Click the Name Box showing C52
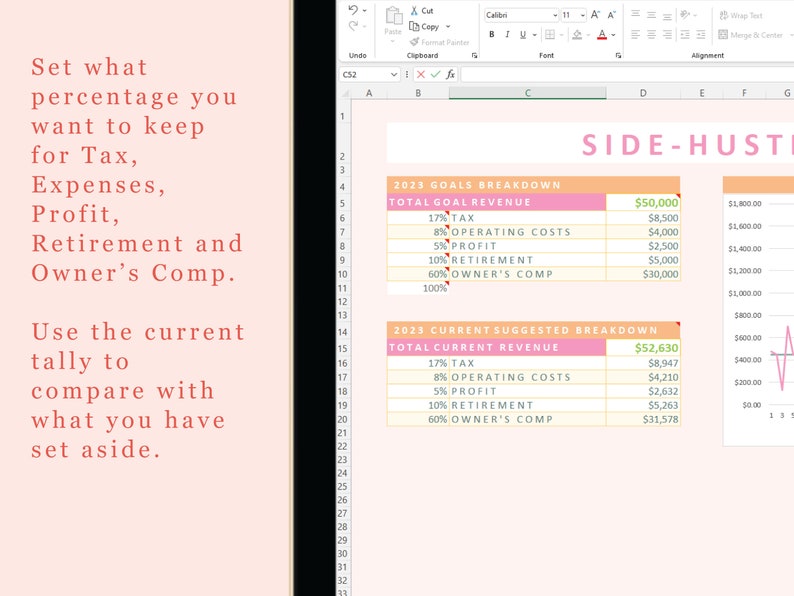This screenshot has height=596, width=794. (x=365, y=75)
